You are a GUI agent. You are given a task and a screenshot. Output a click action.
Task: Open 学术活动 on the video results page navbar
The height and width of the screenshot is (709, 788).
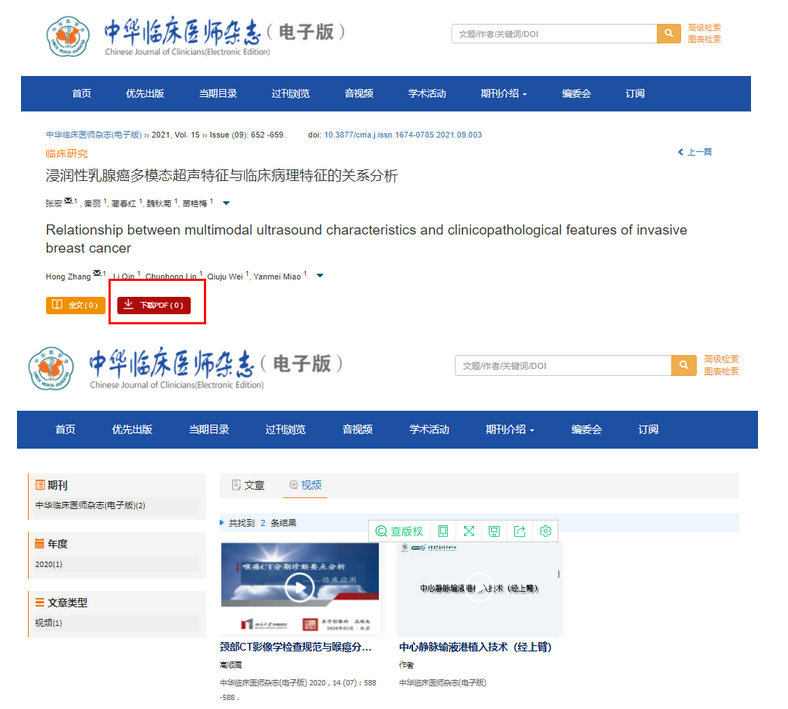[429, 429]
